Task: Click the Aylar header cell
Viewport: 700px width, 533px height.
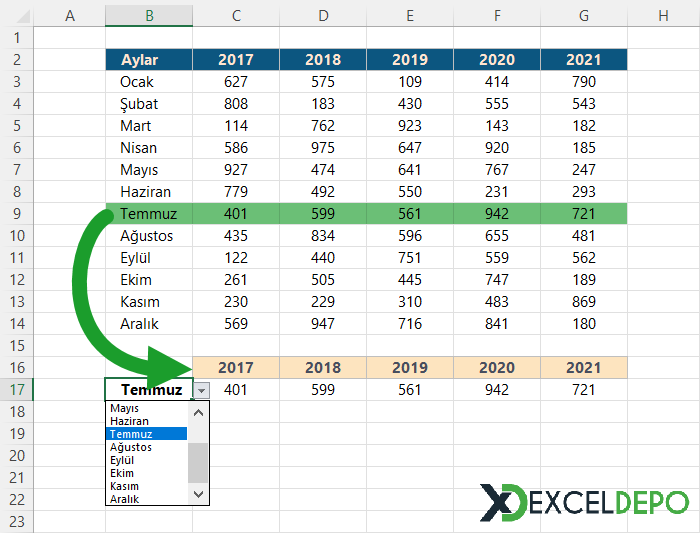Action: point(149,60)
